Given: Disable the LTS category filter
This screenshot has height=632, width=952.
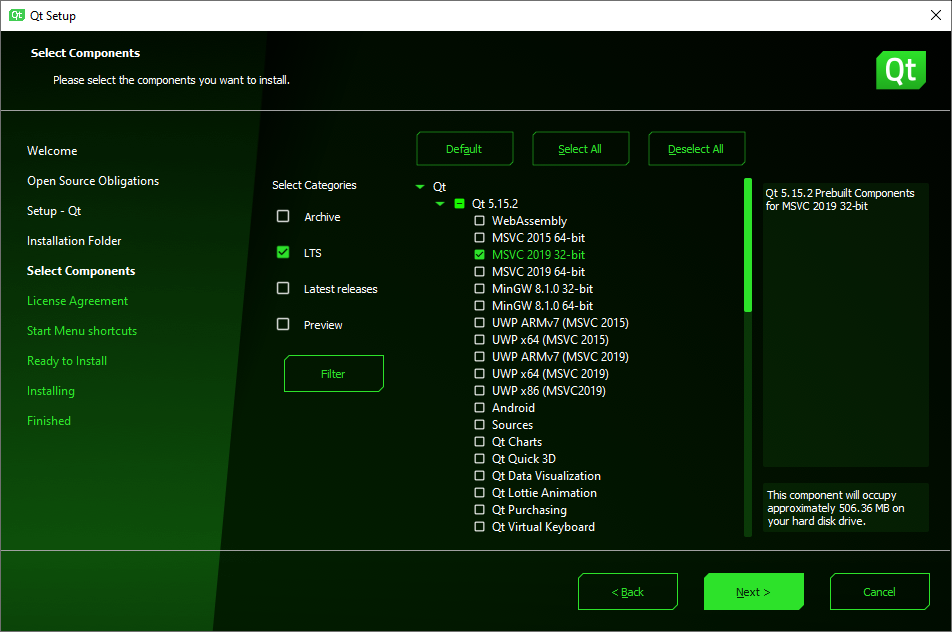Looking at the screenshot, I should [x=283, y=252].
